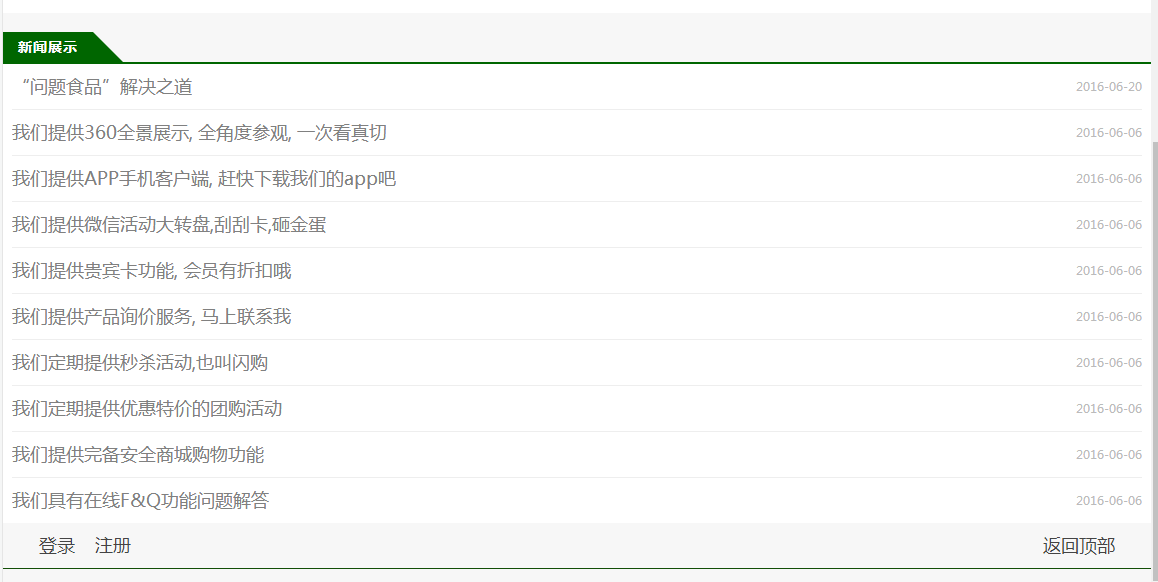Open the 商城购物功能 news article
The width and height of the screenshot is (1158, 582).
tap(138, 455)
